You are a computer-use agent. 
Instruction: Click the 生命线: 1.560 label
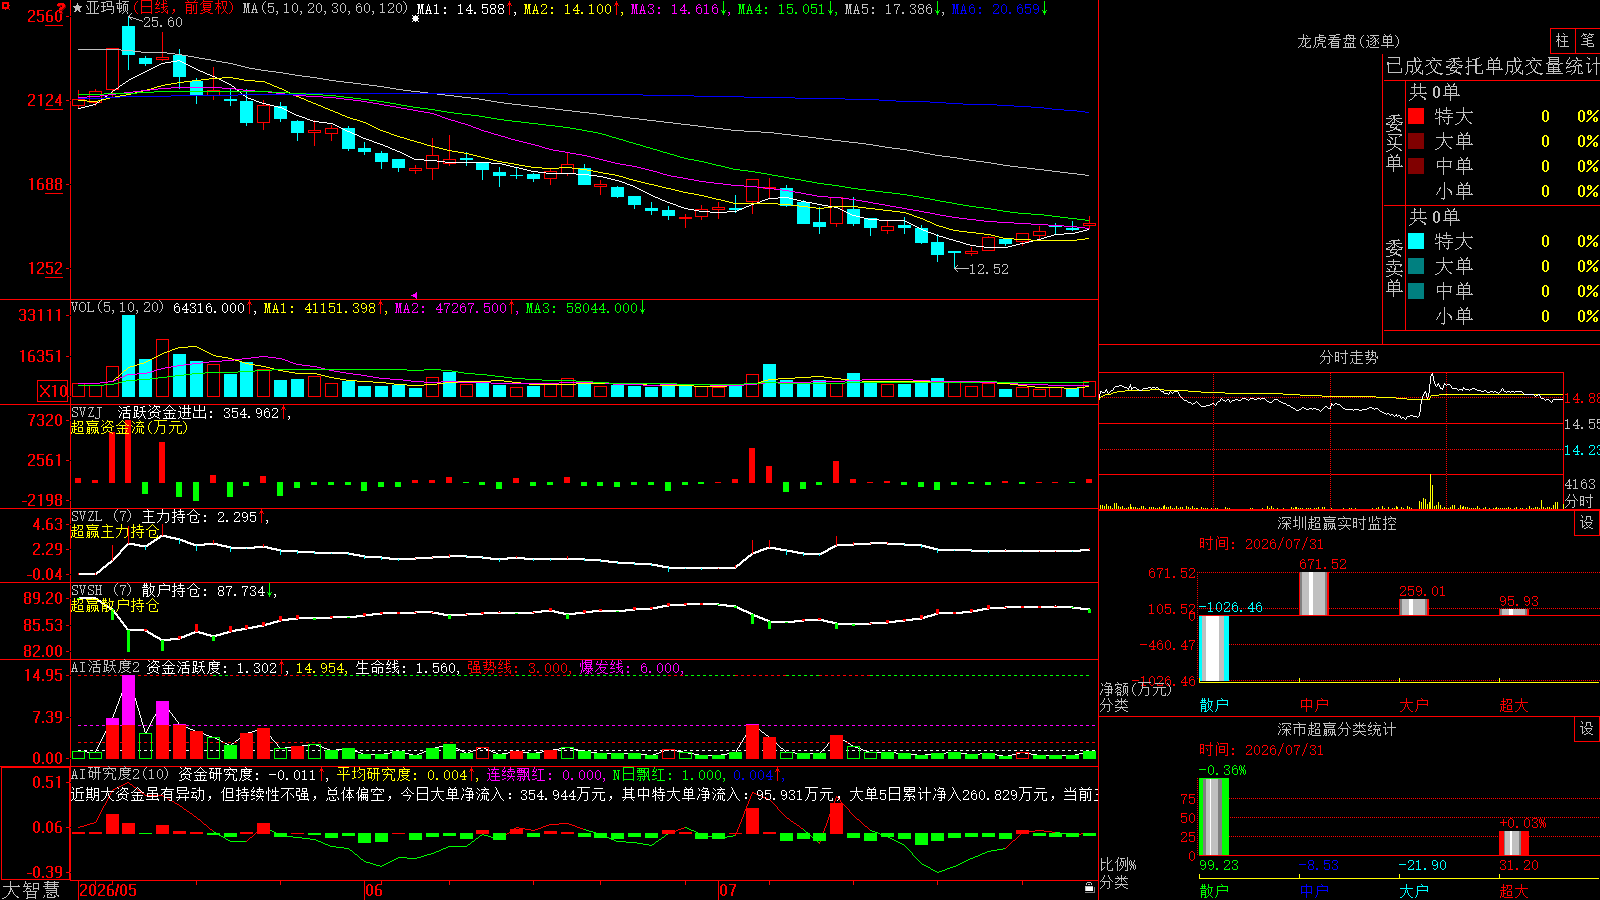(x=407, y=668)
